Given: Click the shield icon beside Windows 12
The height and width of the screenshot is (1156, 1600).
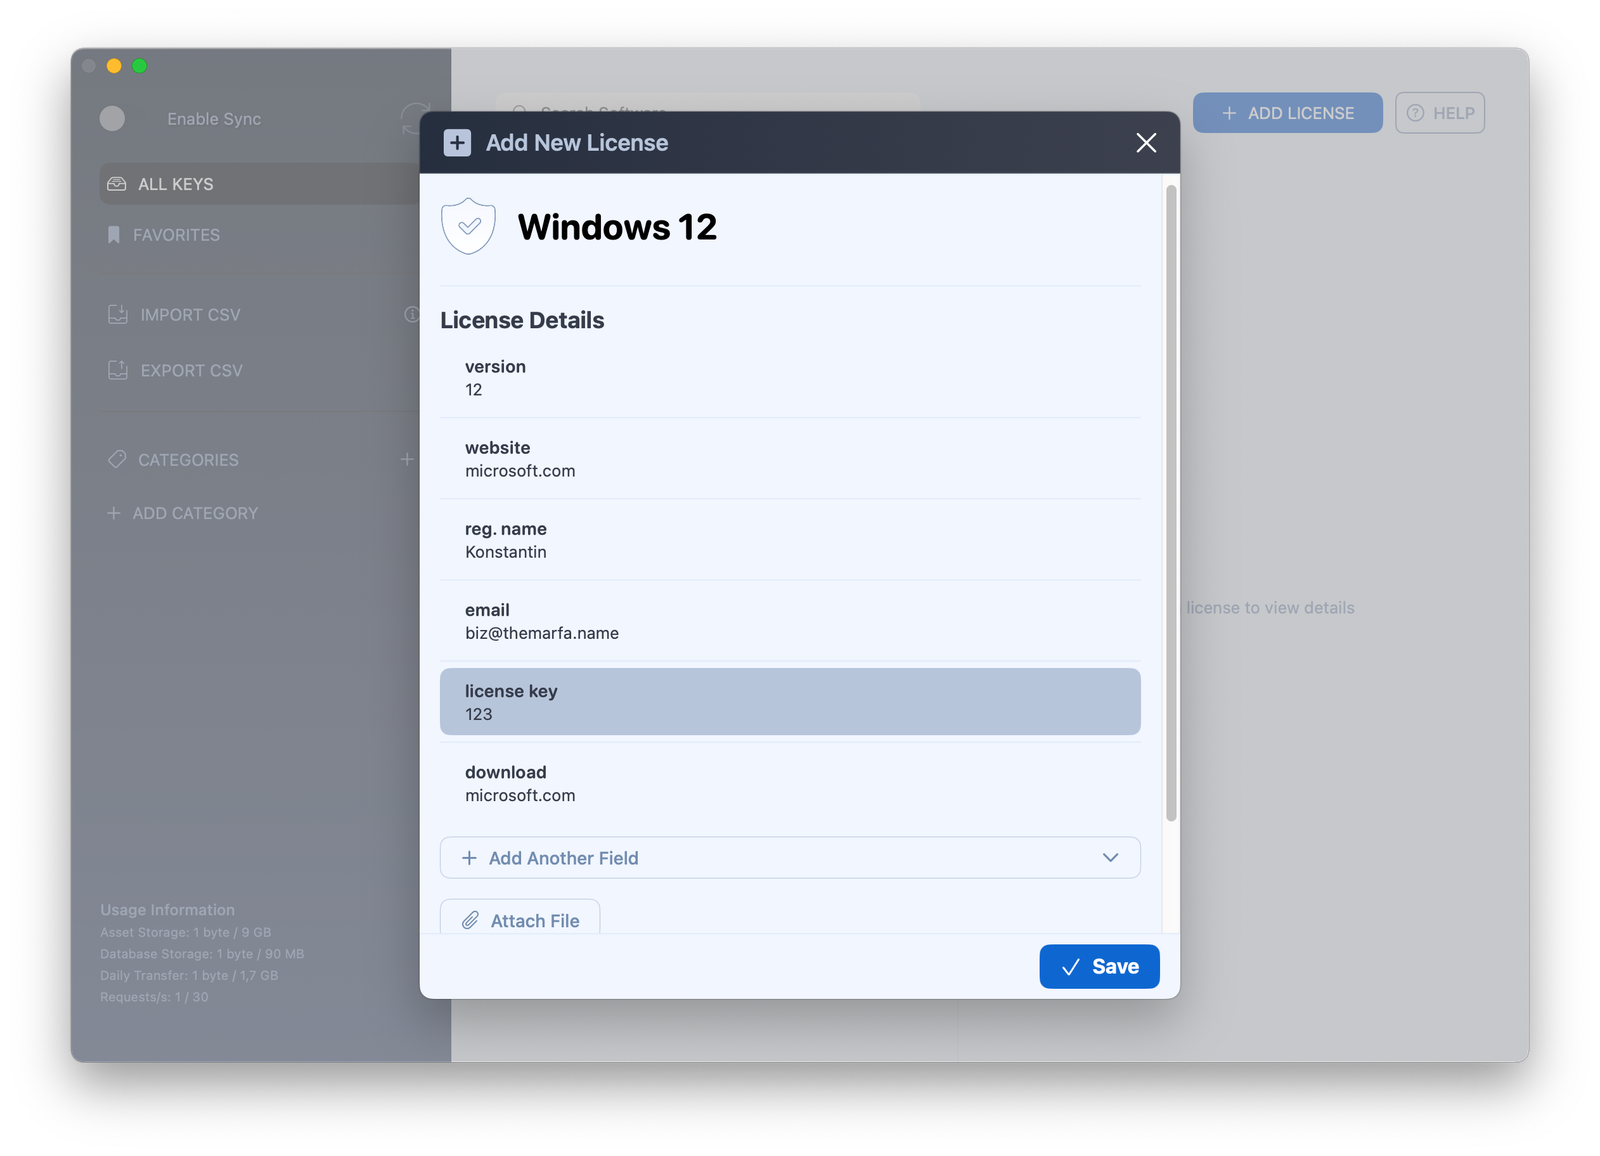Looking at the screenshot, I should [x=469, y=226].
